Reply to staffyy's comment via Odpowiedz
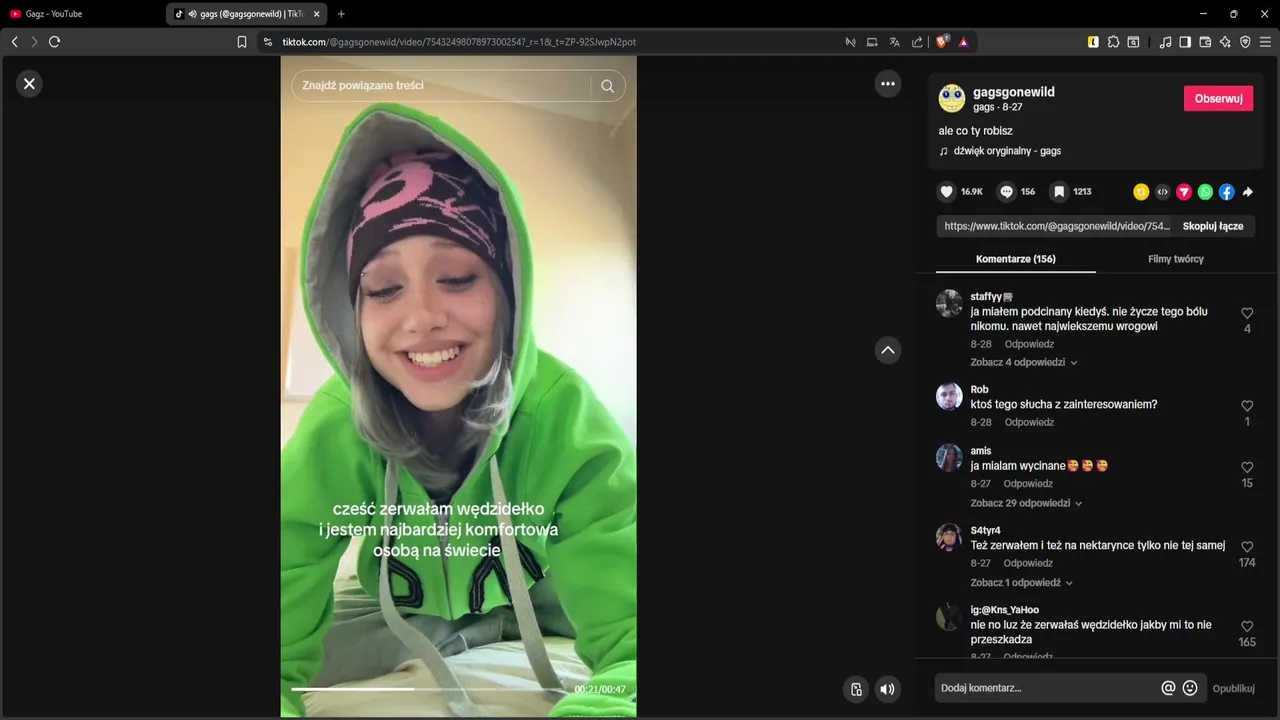This screenshot has height=720, width=1280. (1029, 344)
